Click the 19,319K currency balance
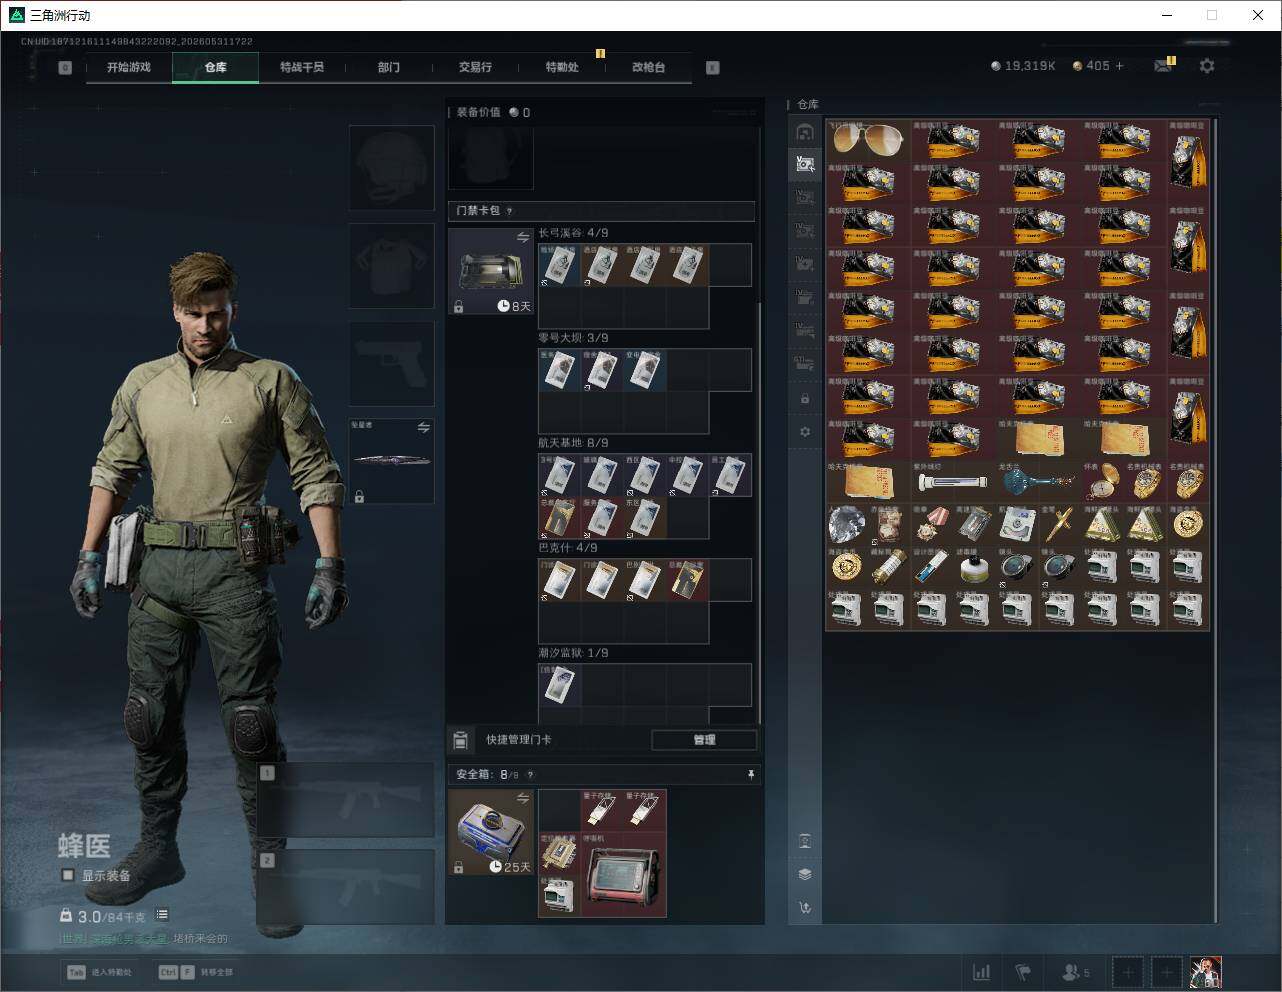Viewport: 1282px width, 992px height. click(x=1023, y=66)
